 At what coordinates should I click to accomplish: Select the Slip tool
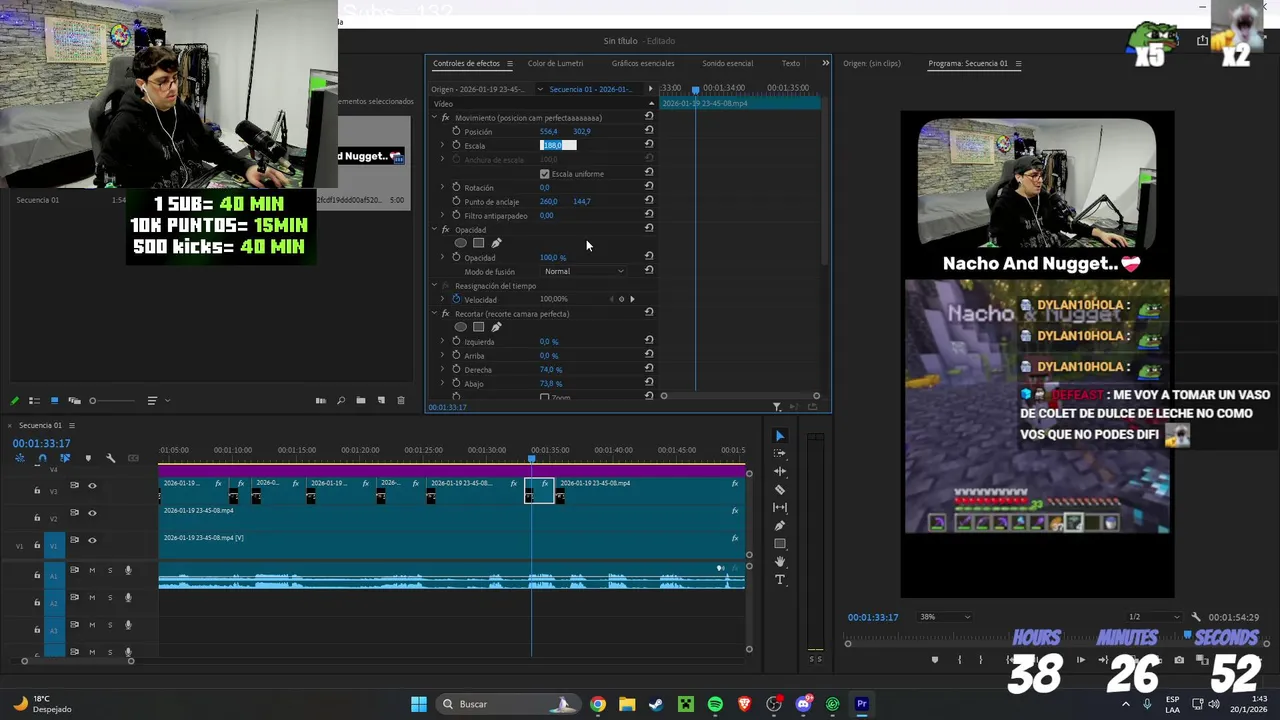(780, 508)
